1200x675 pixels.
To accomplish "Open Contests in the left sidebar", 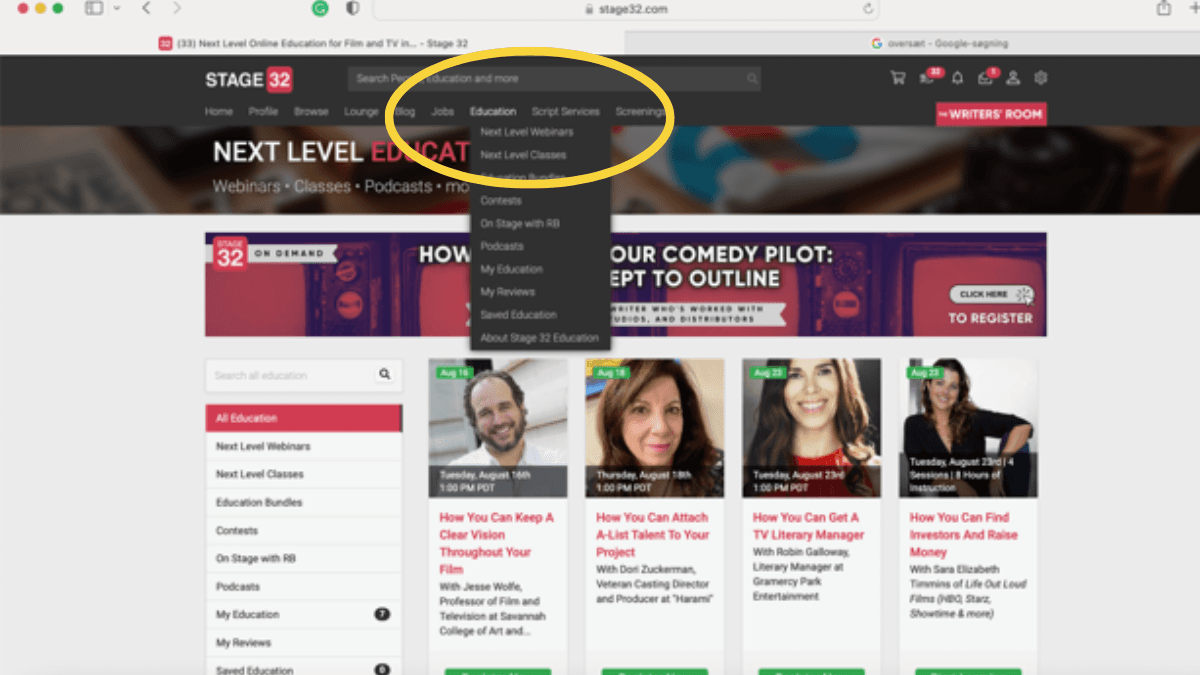I will point(304,530).
